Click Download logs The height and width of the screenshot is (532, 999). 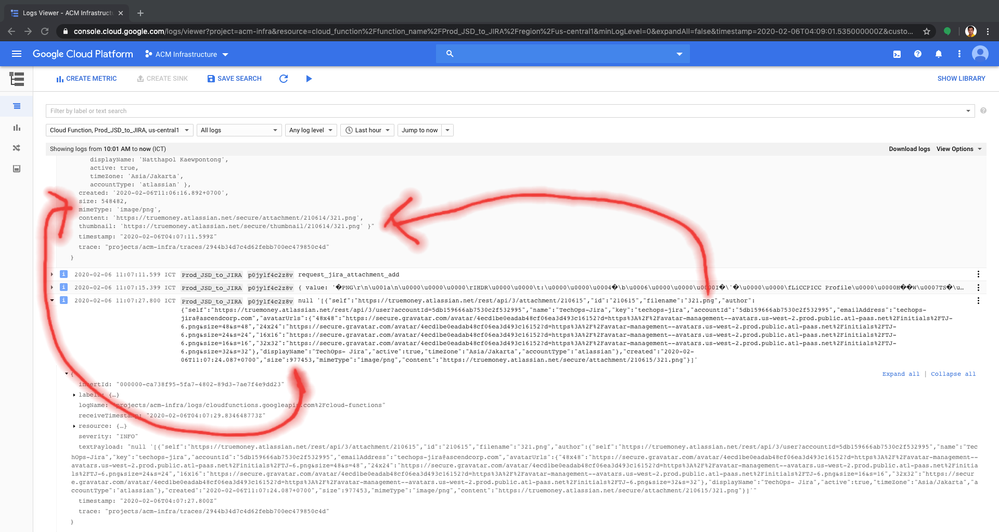click(909, 148)
